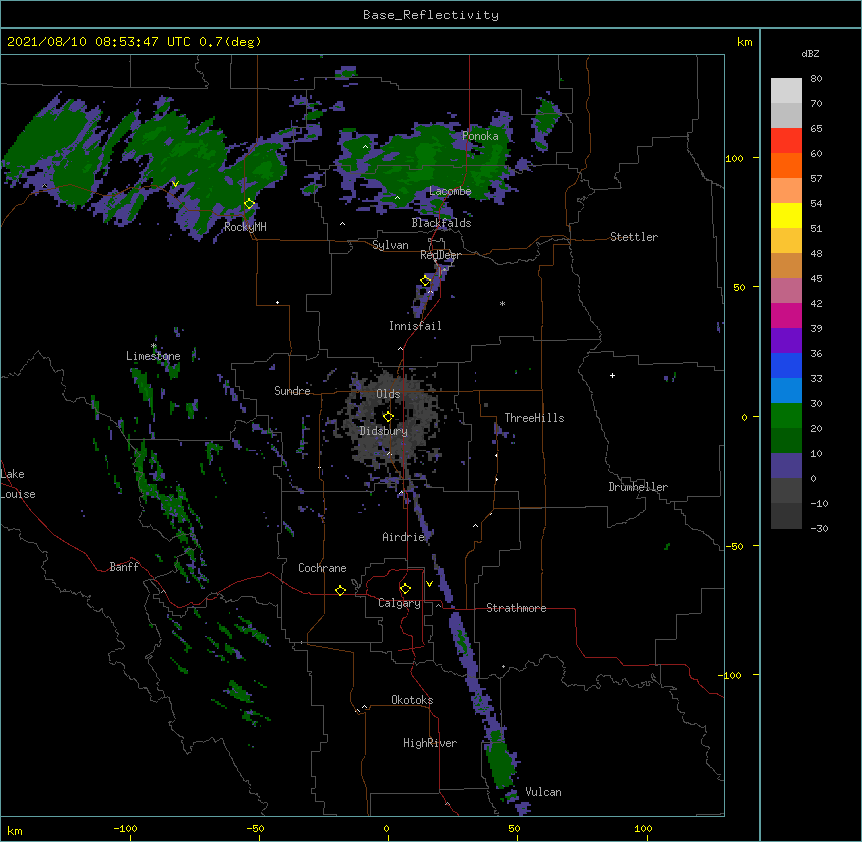
Task: Click the yellow marker south of RedDeer
Action: tap(426, 281)
